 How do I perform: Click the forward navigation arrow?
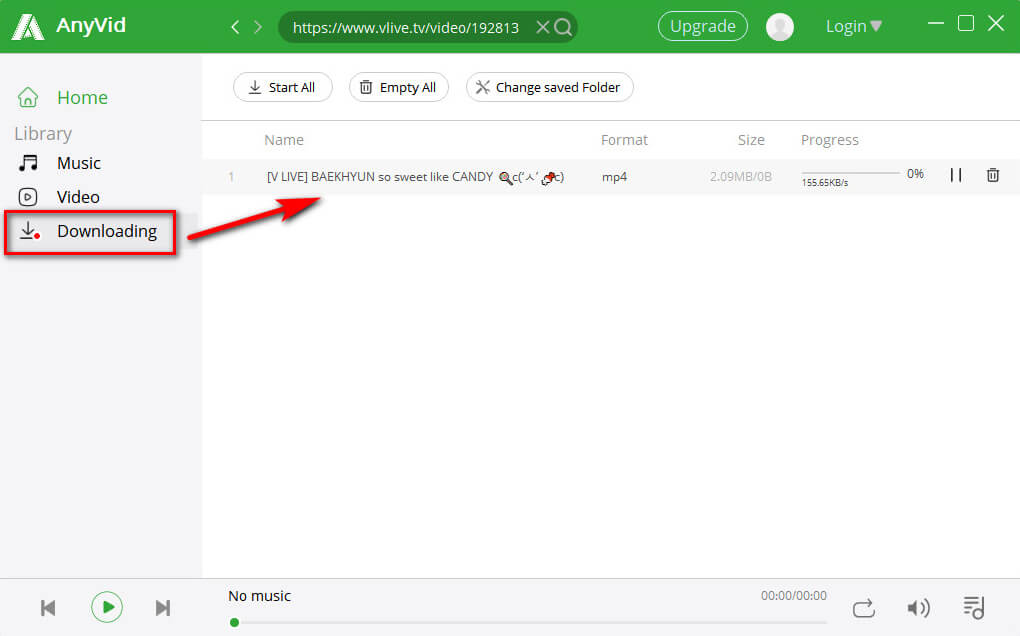[258, 27]
